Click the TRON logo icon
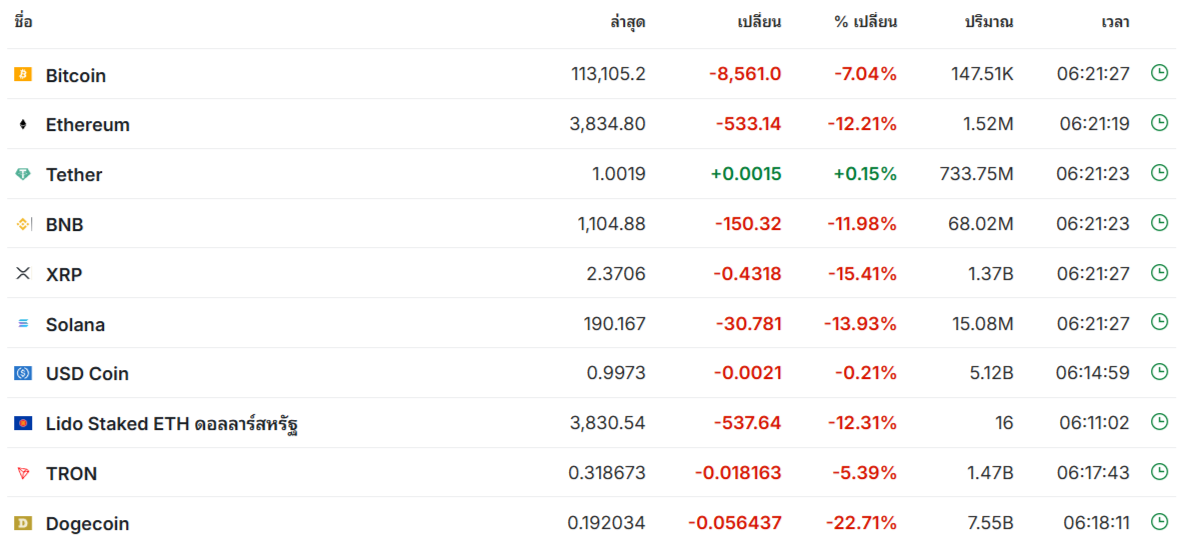 pyautogui.click(x=23, y=473)
